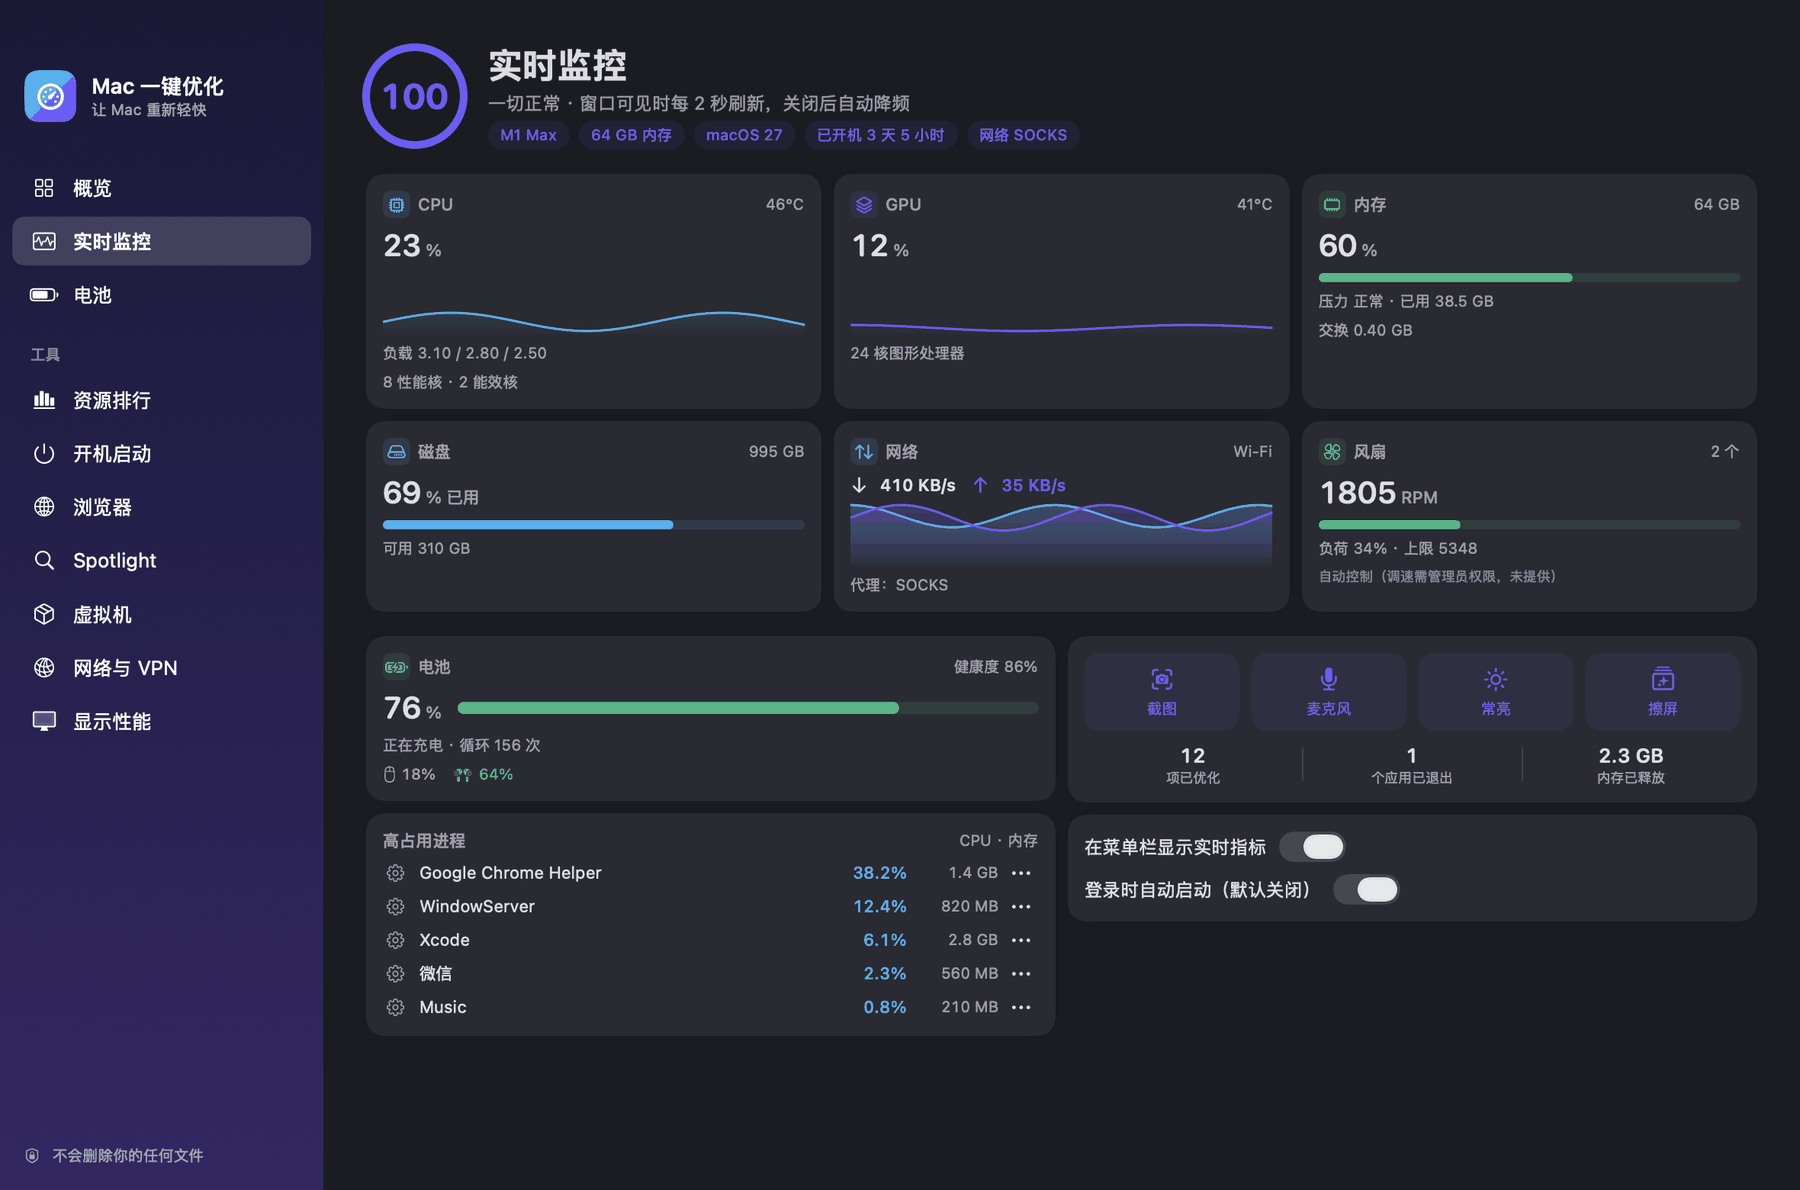Image resolution: width=1800 pixels, height=1190 pixels.
Task: Toggle 登录时自动启动 switch
Action: 1366,890
